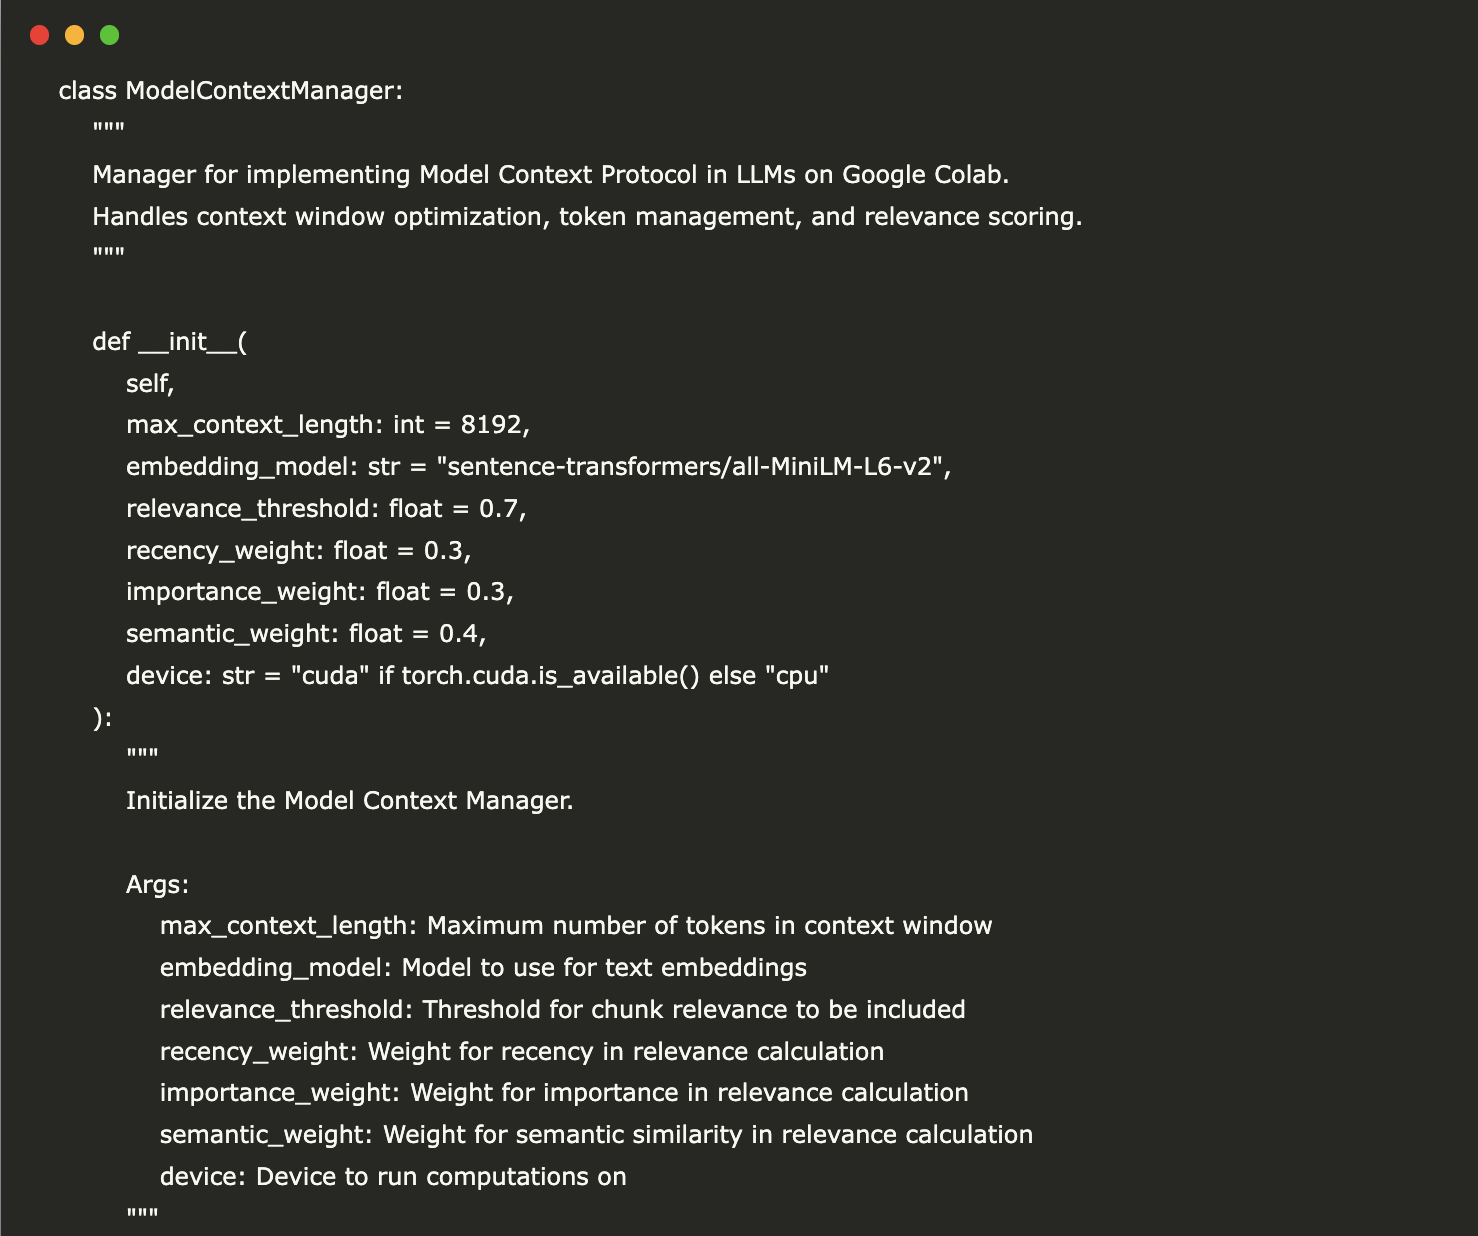Click the red close window button
1478x1236 pixels.
40,36
